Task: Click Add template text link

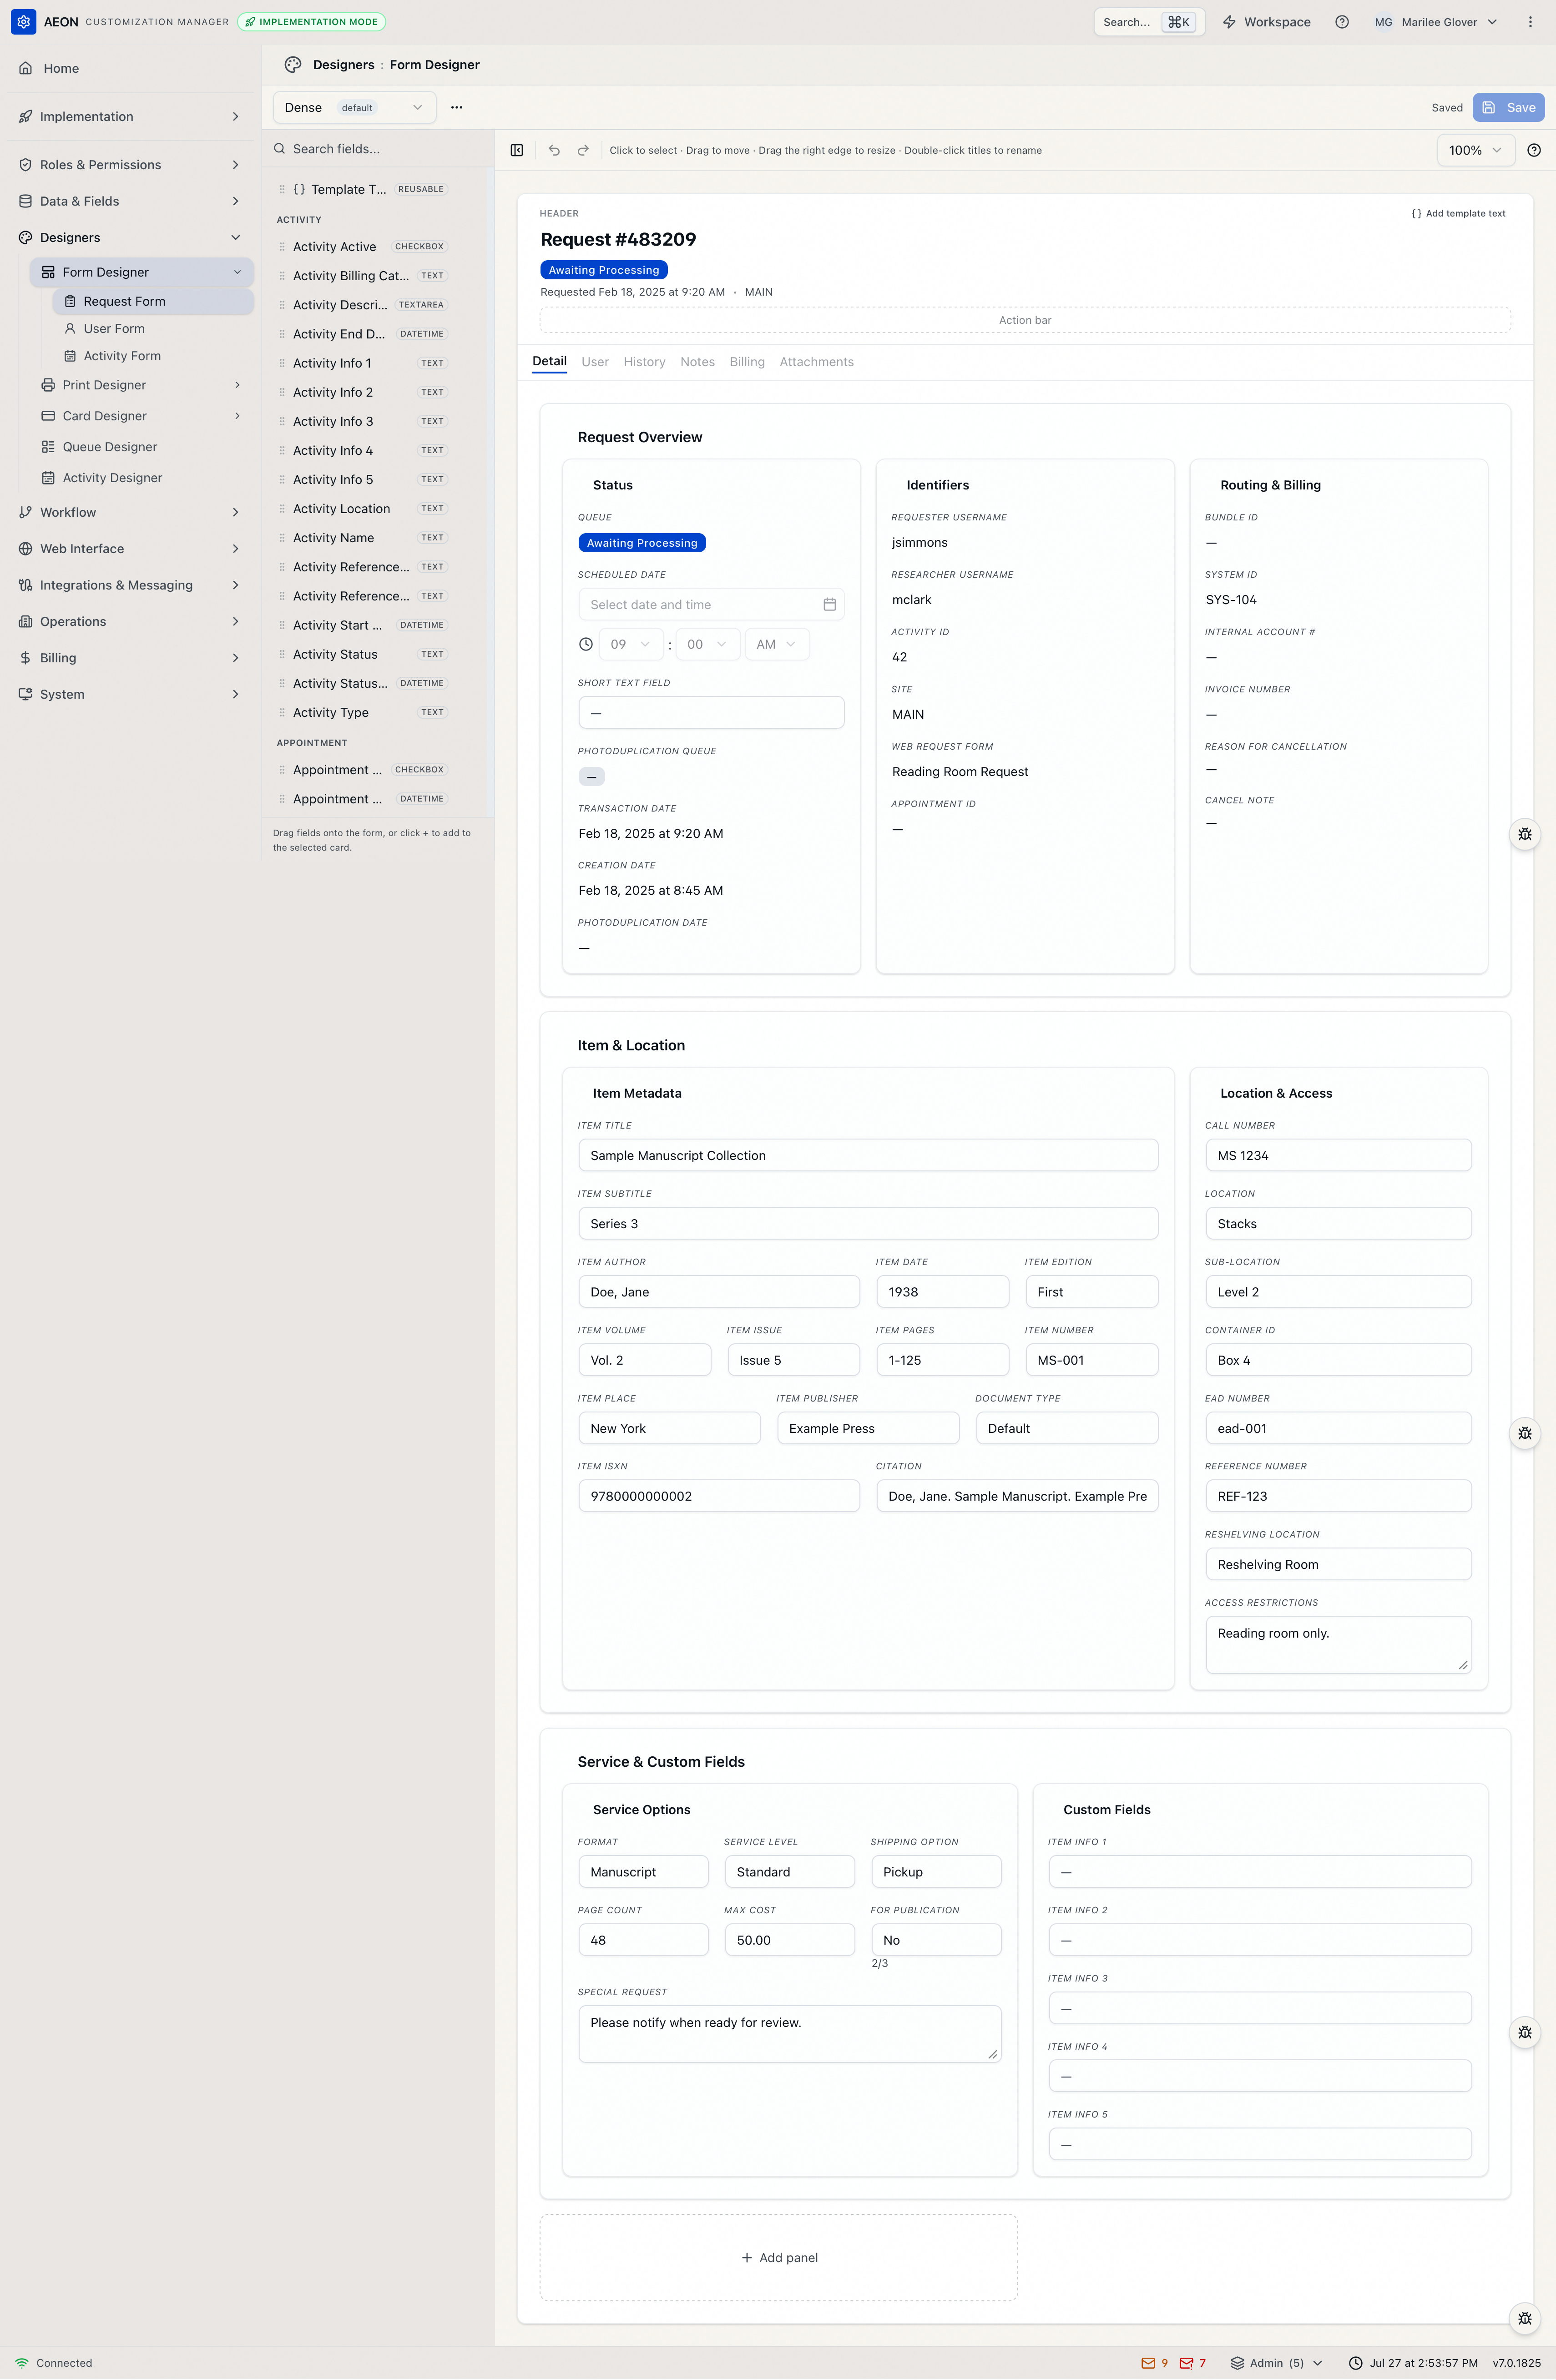Action: [1458, 213]
